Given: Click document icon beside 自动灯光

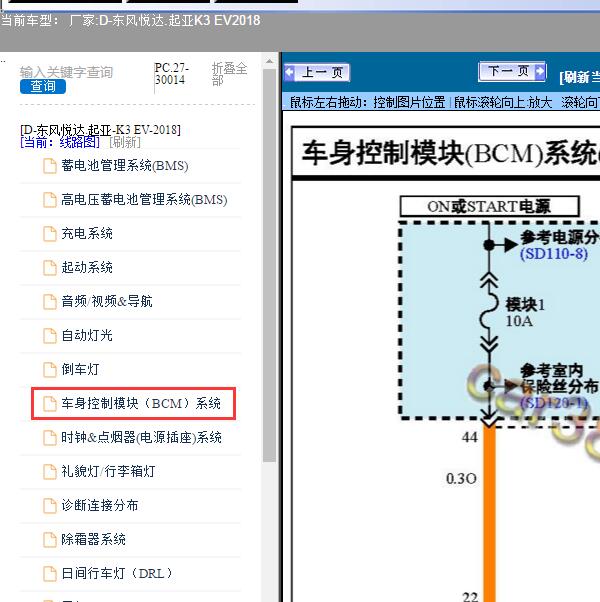Looking at the screenshot, I should pyautogui.click(x=50, y=336).
